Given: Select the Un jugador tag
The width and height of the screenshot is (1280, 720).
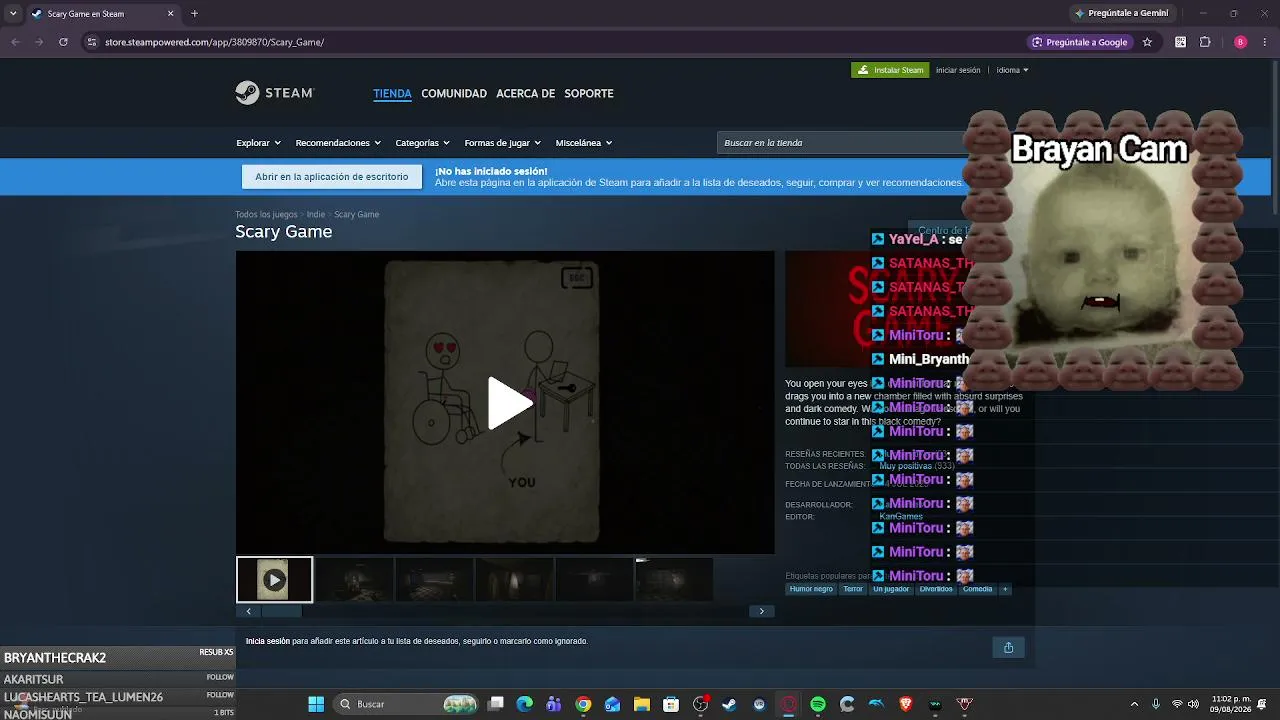Looking at the screenshot, I should 891,589.
